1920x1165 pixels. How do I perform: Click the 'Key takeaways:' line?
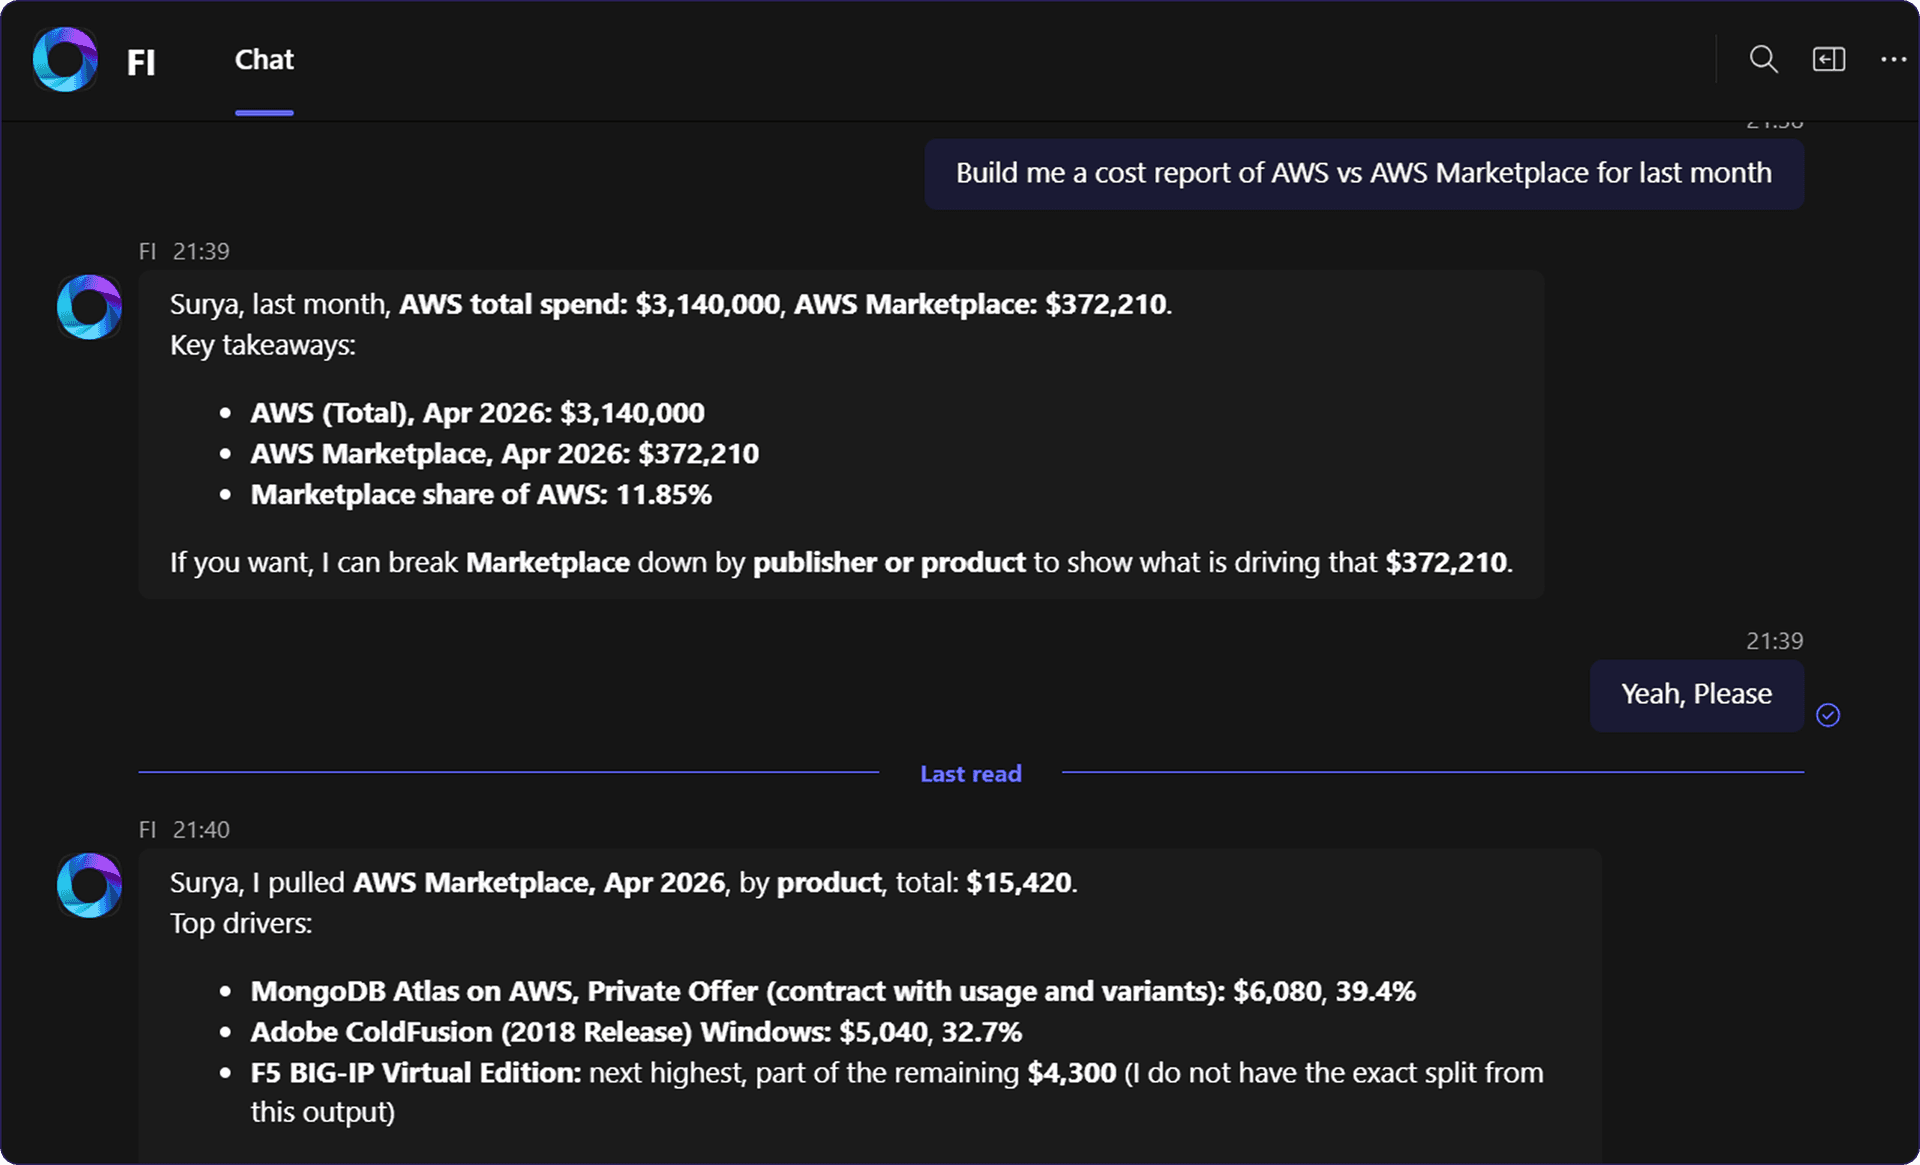point(263,346)
